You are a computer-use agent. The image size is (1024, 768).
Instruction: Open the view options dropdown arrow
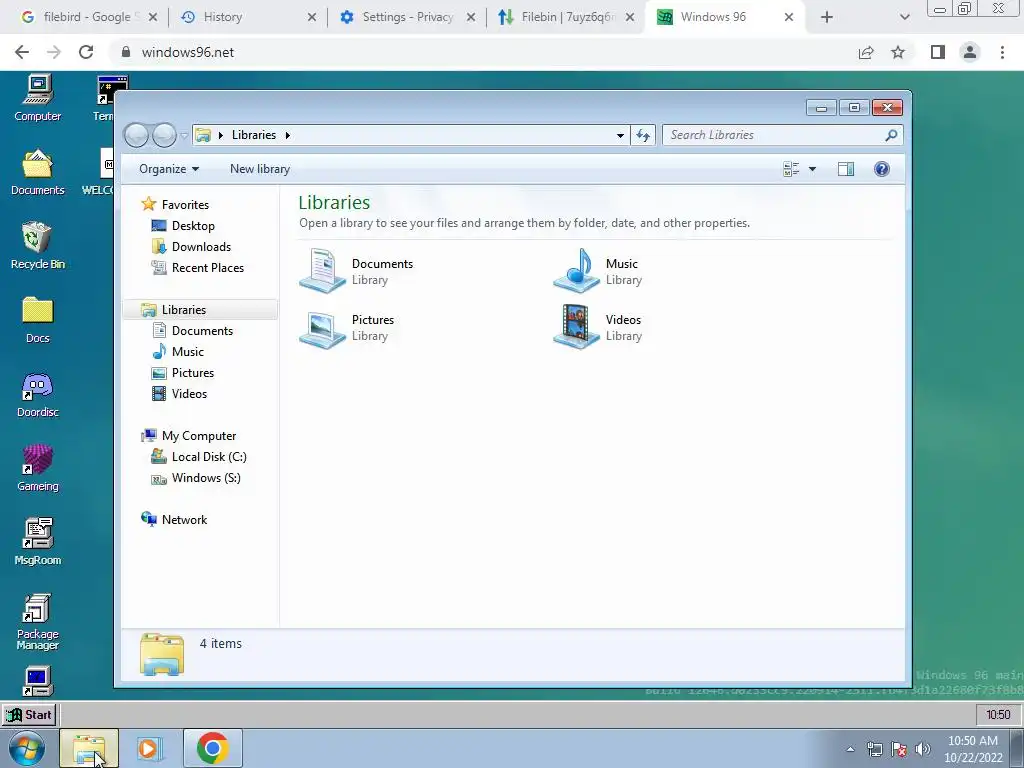812,169
